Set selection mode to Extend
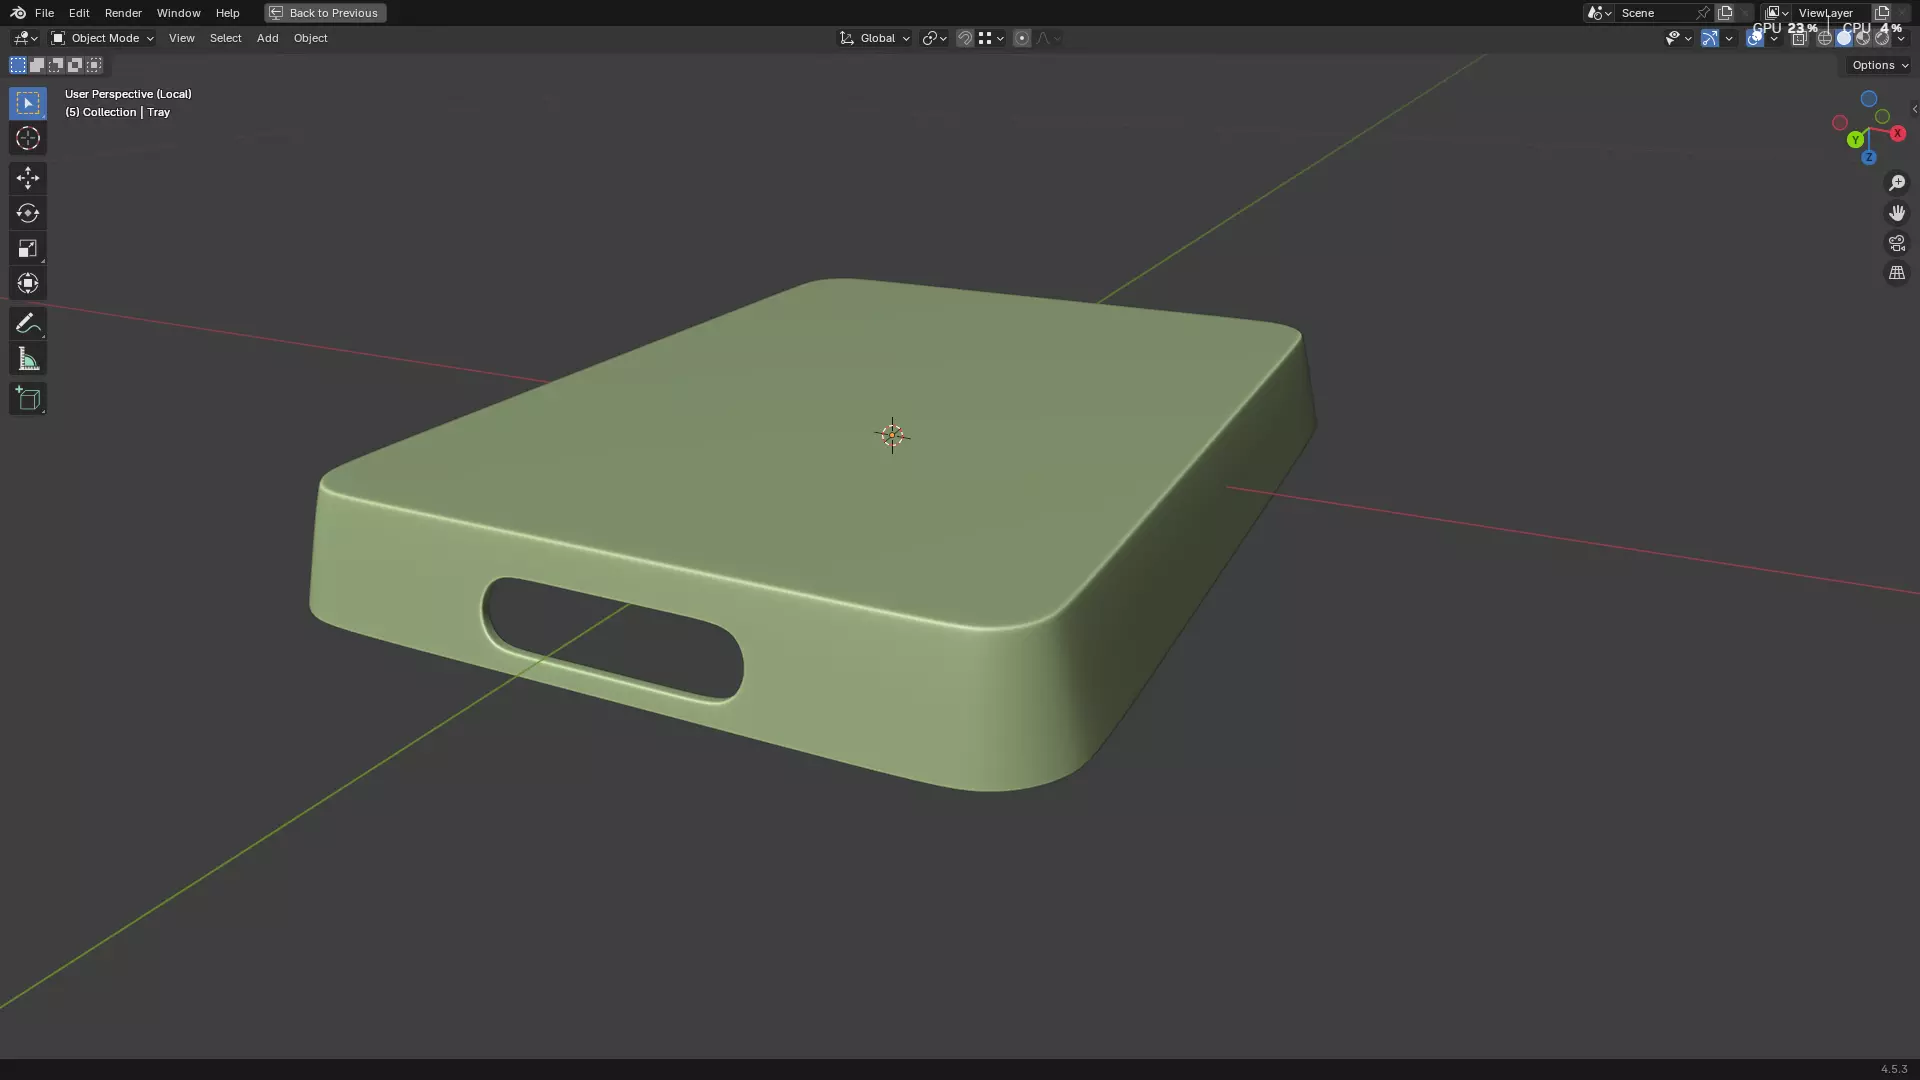 click(x=37, y=65)
